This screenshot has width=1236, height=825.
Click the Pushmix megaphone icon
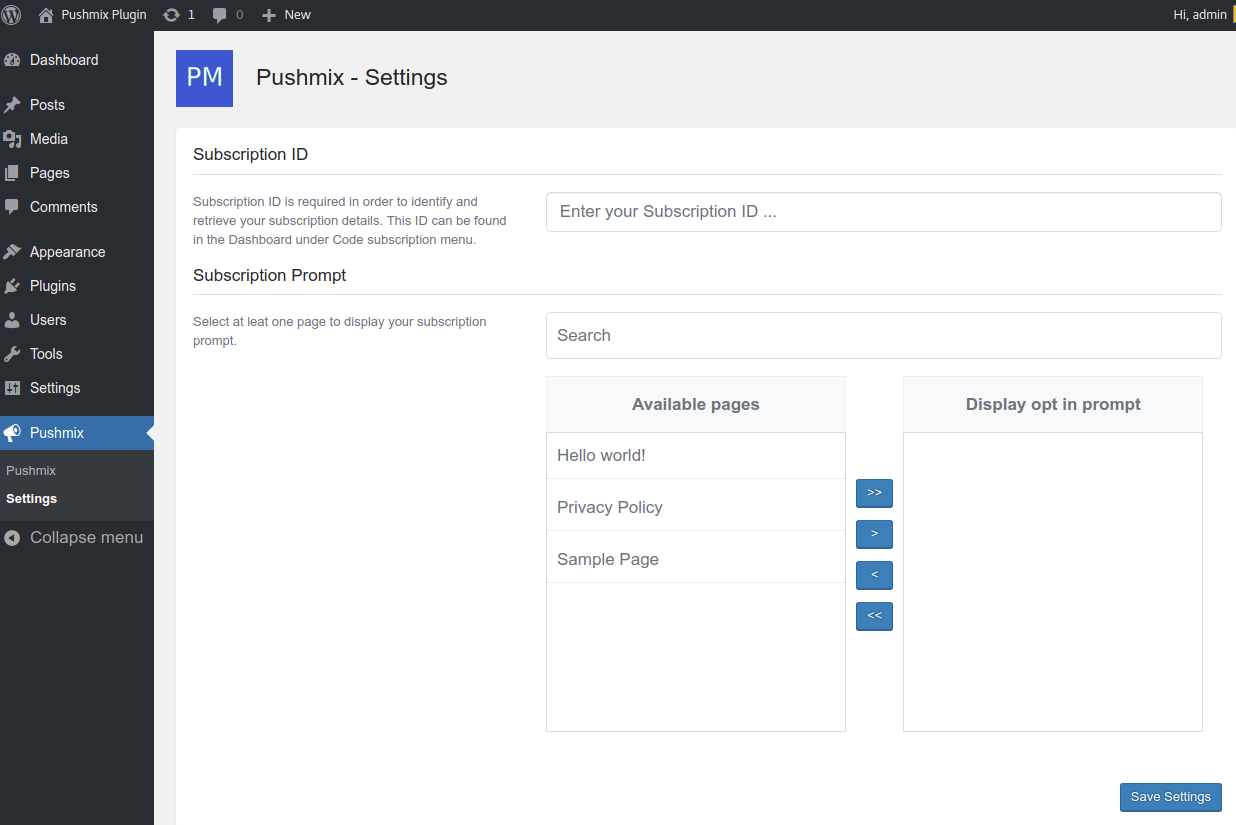tap(12, 433)
